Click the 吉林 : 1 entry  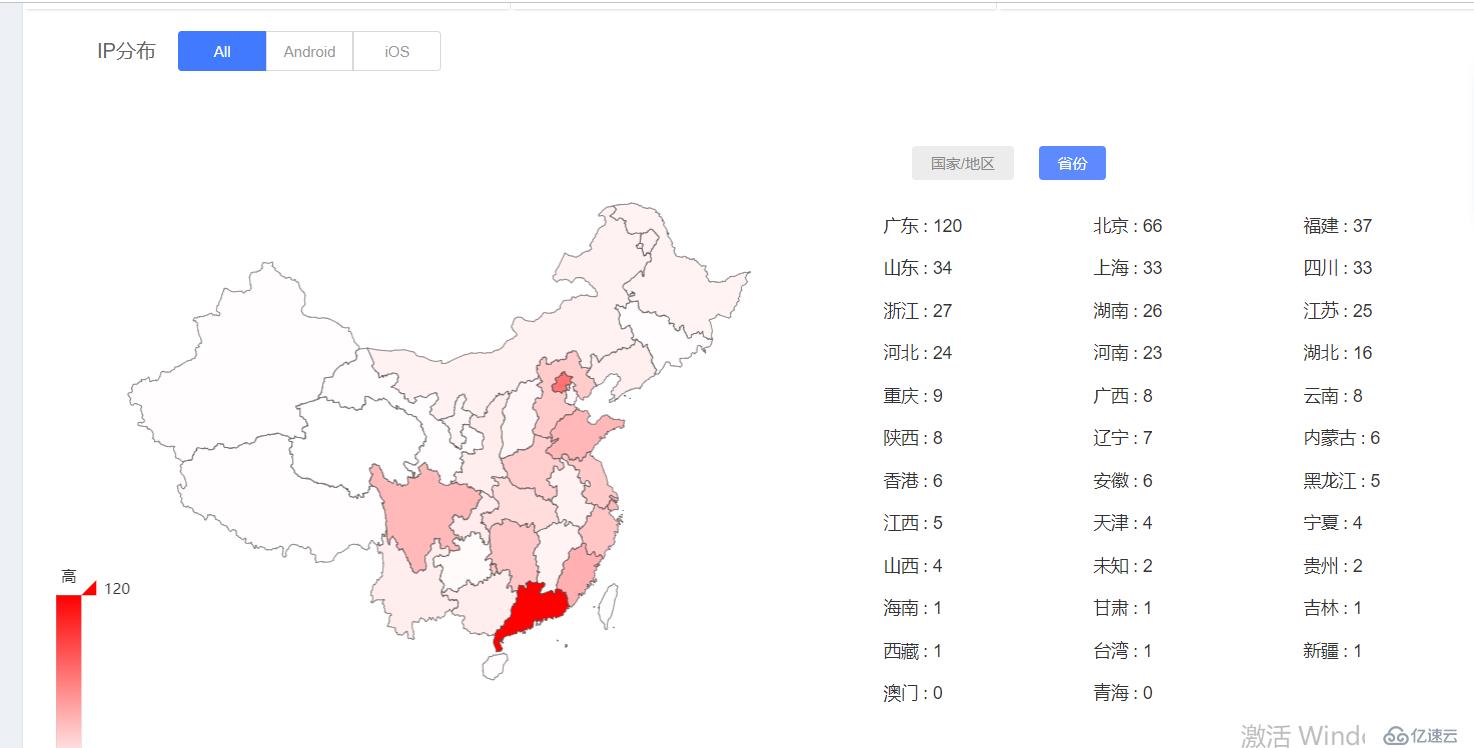pyautogui.click(x=1333, y=608)
